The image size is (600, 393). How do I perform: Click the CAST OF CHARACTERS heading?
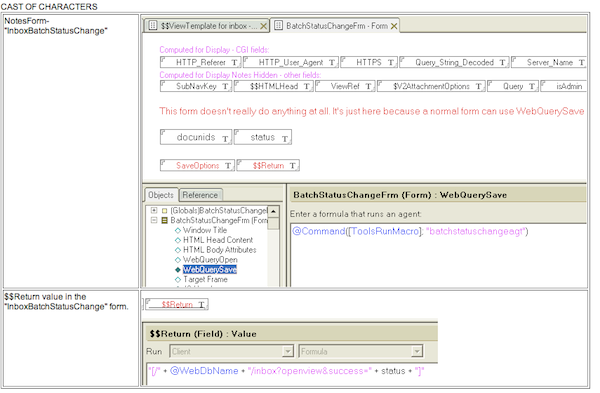[x=49, y=7]
